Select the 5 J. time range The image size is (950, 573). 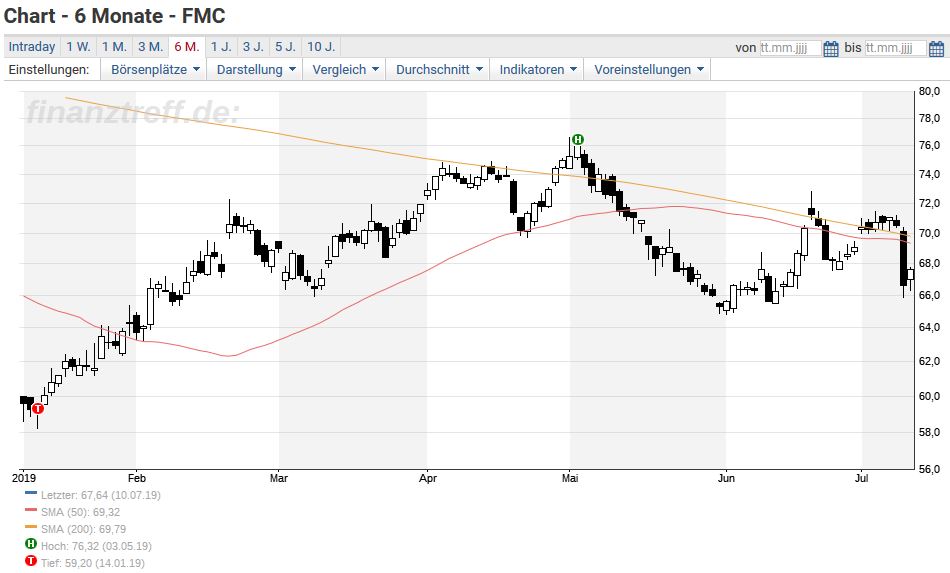coord(285,47)
